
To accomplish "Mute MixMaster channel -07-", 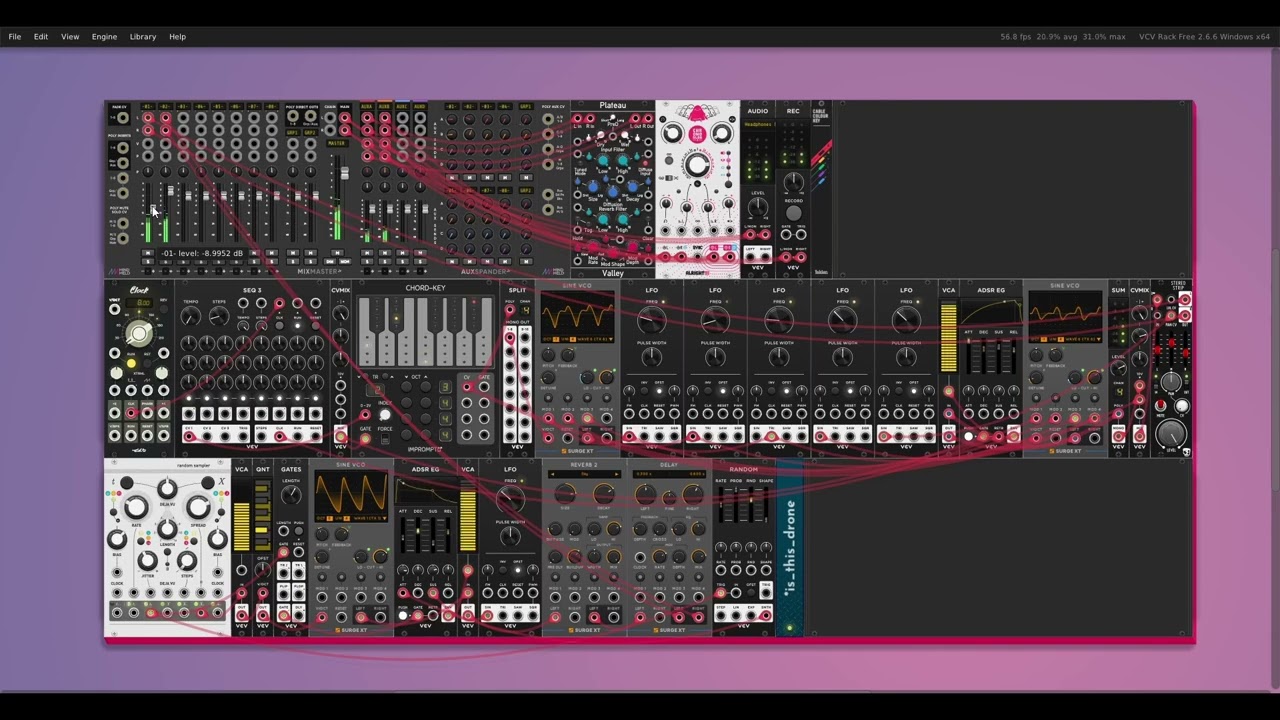I will click(x=254, y=252).
